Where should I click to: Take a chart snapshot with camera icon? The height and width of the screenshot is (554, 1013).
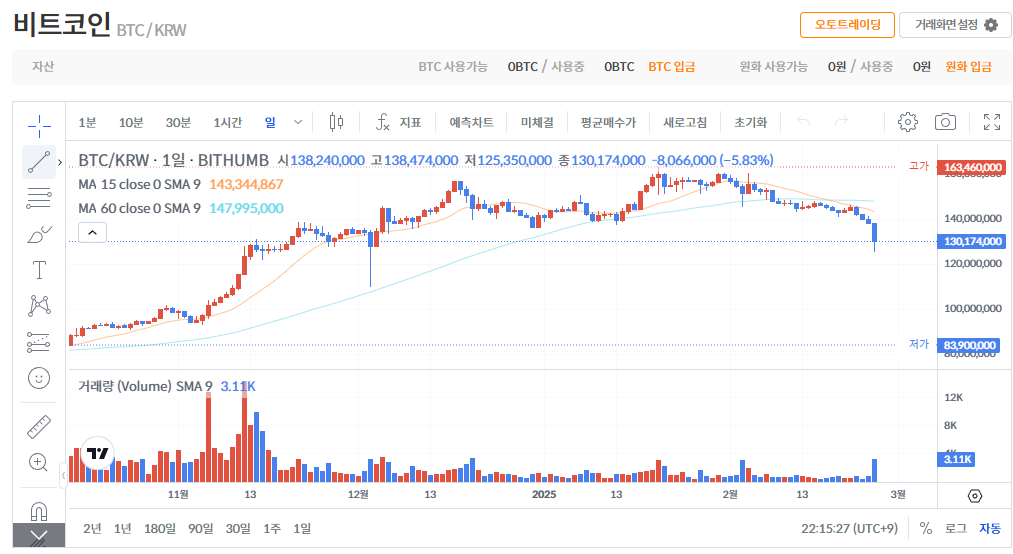coord(945,121)
